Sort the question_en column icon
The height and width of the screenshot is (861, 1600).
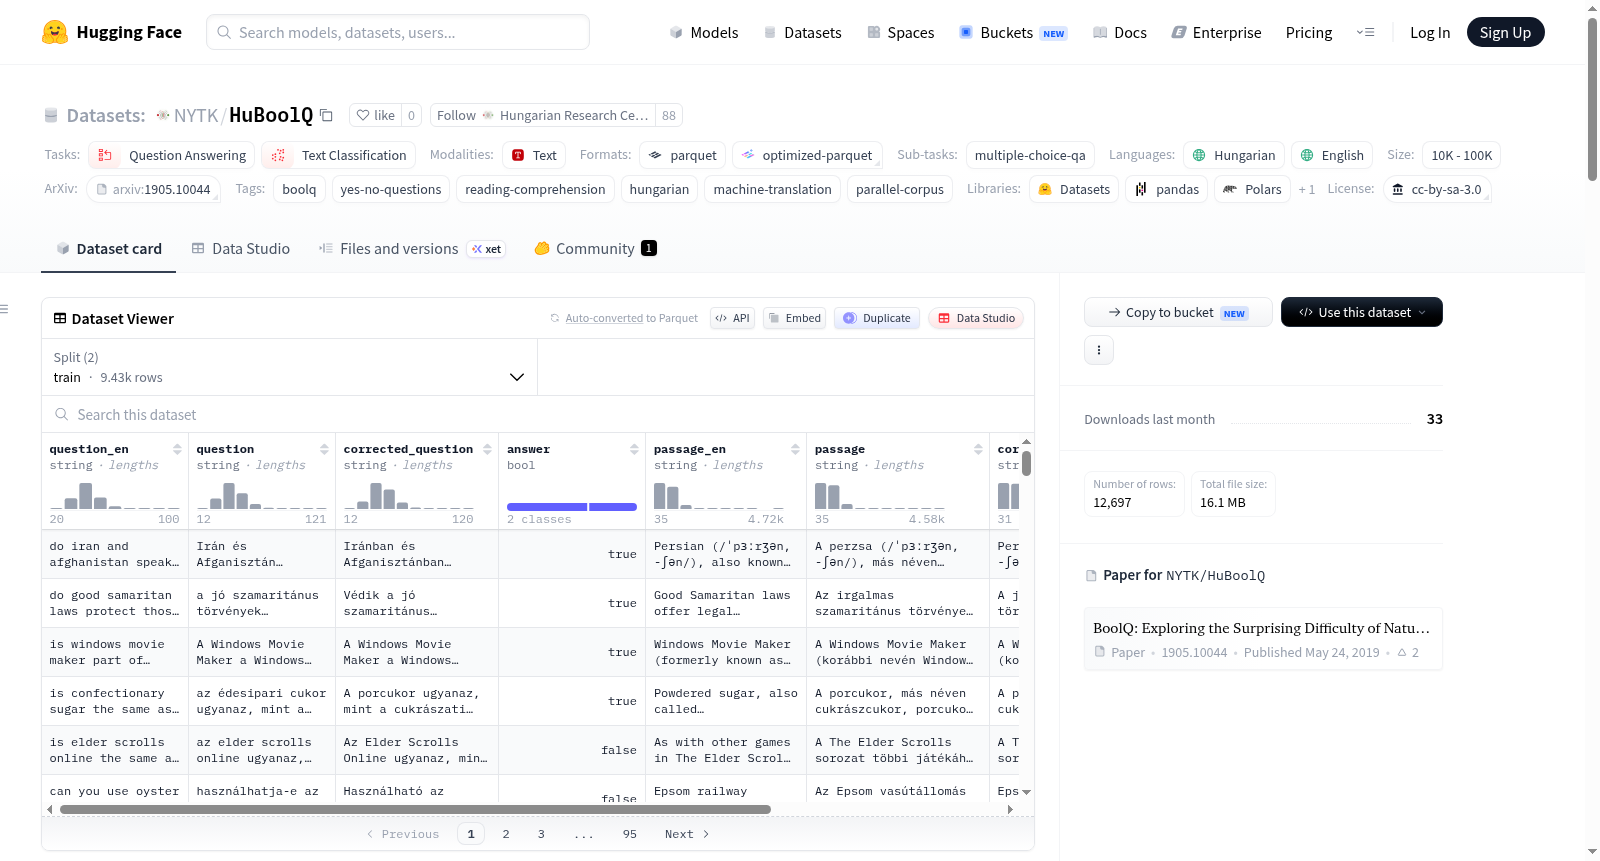click(177, 449)
